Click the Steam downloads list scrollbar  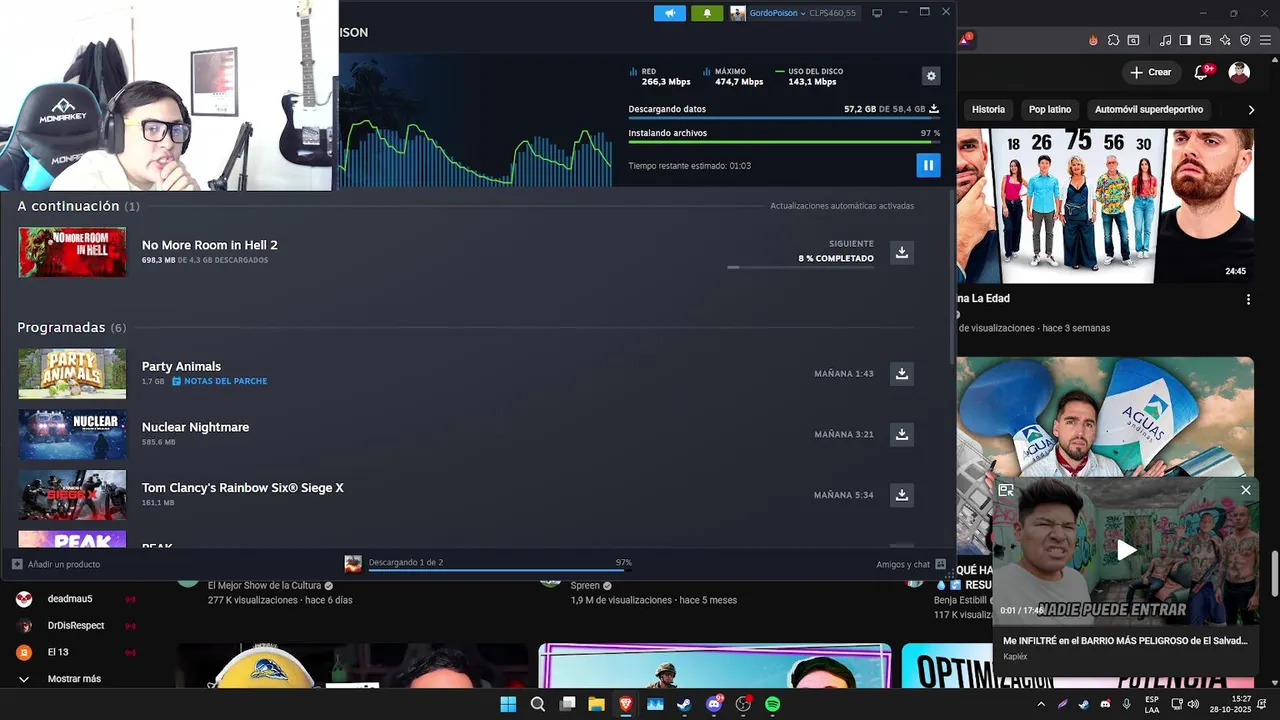tap(952, 275)
